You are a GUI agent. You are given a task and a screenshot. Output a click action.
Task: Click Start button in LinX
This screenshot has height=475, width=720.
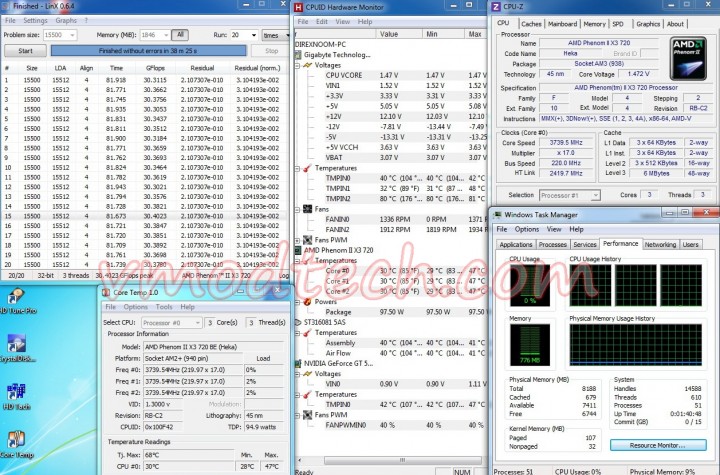coord(25,51)
